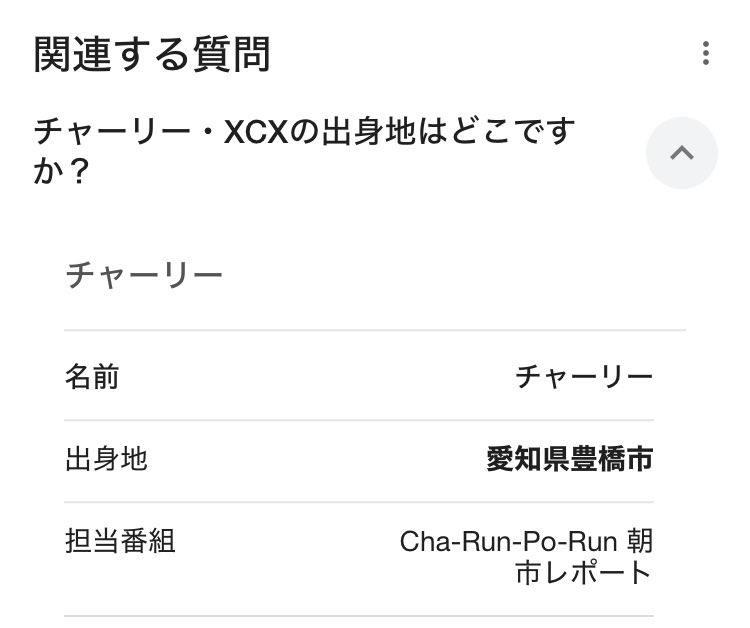
Task: Click the question チャーリー・XCXの出身地はどこですか？
Action: click(x=304, y=151)
